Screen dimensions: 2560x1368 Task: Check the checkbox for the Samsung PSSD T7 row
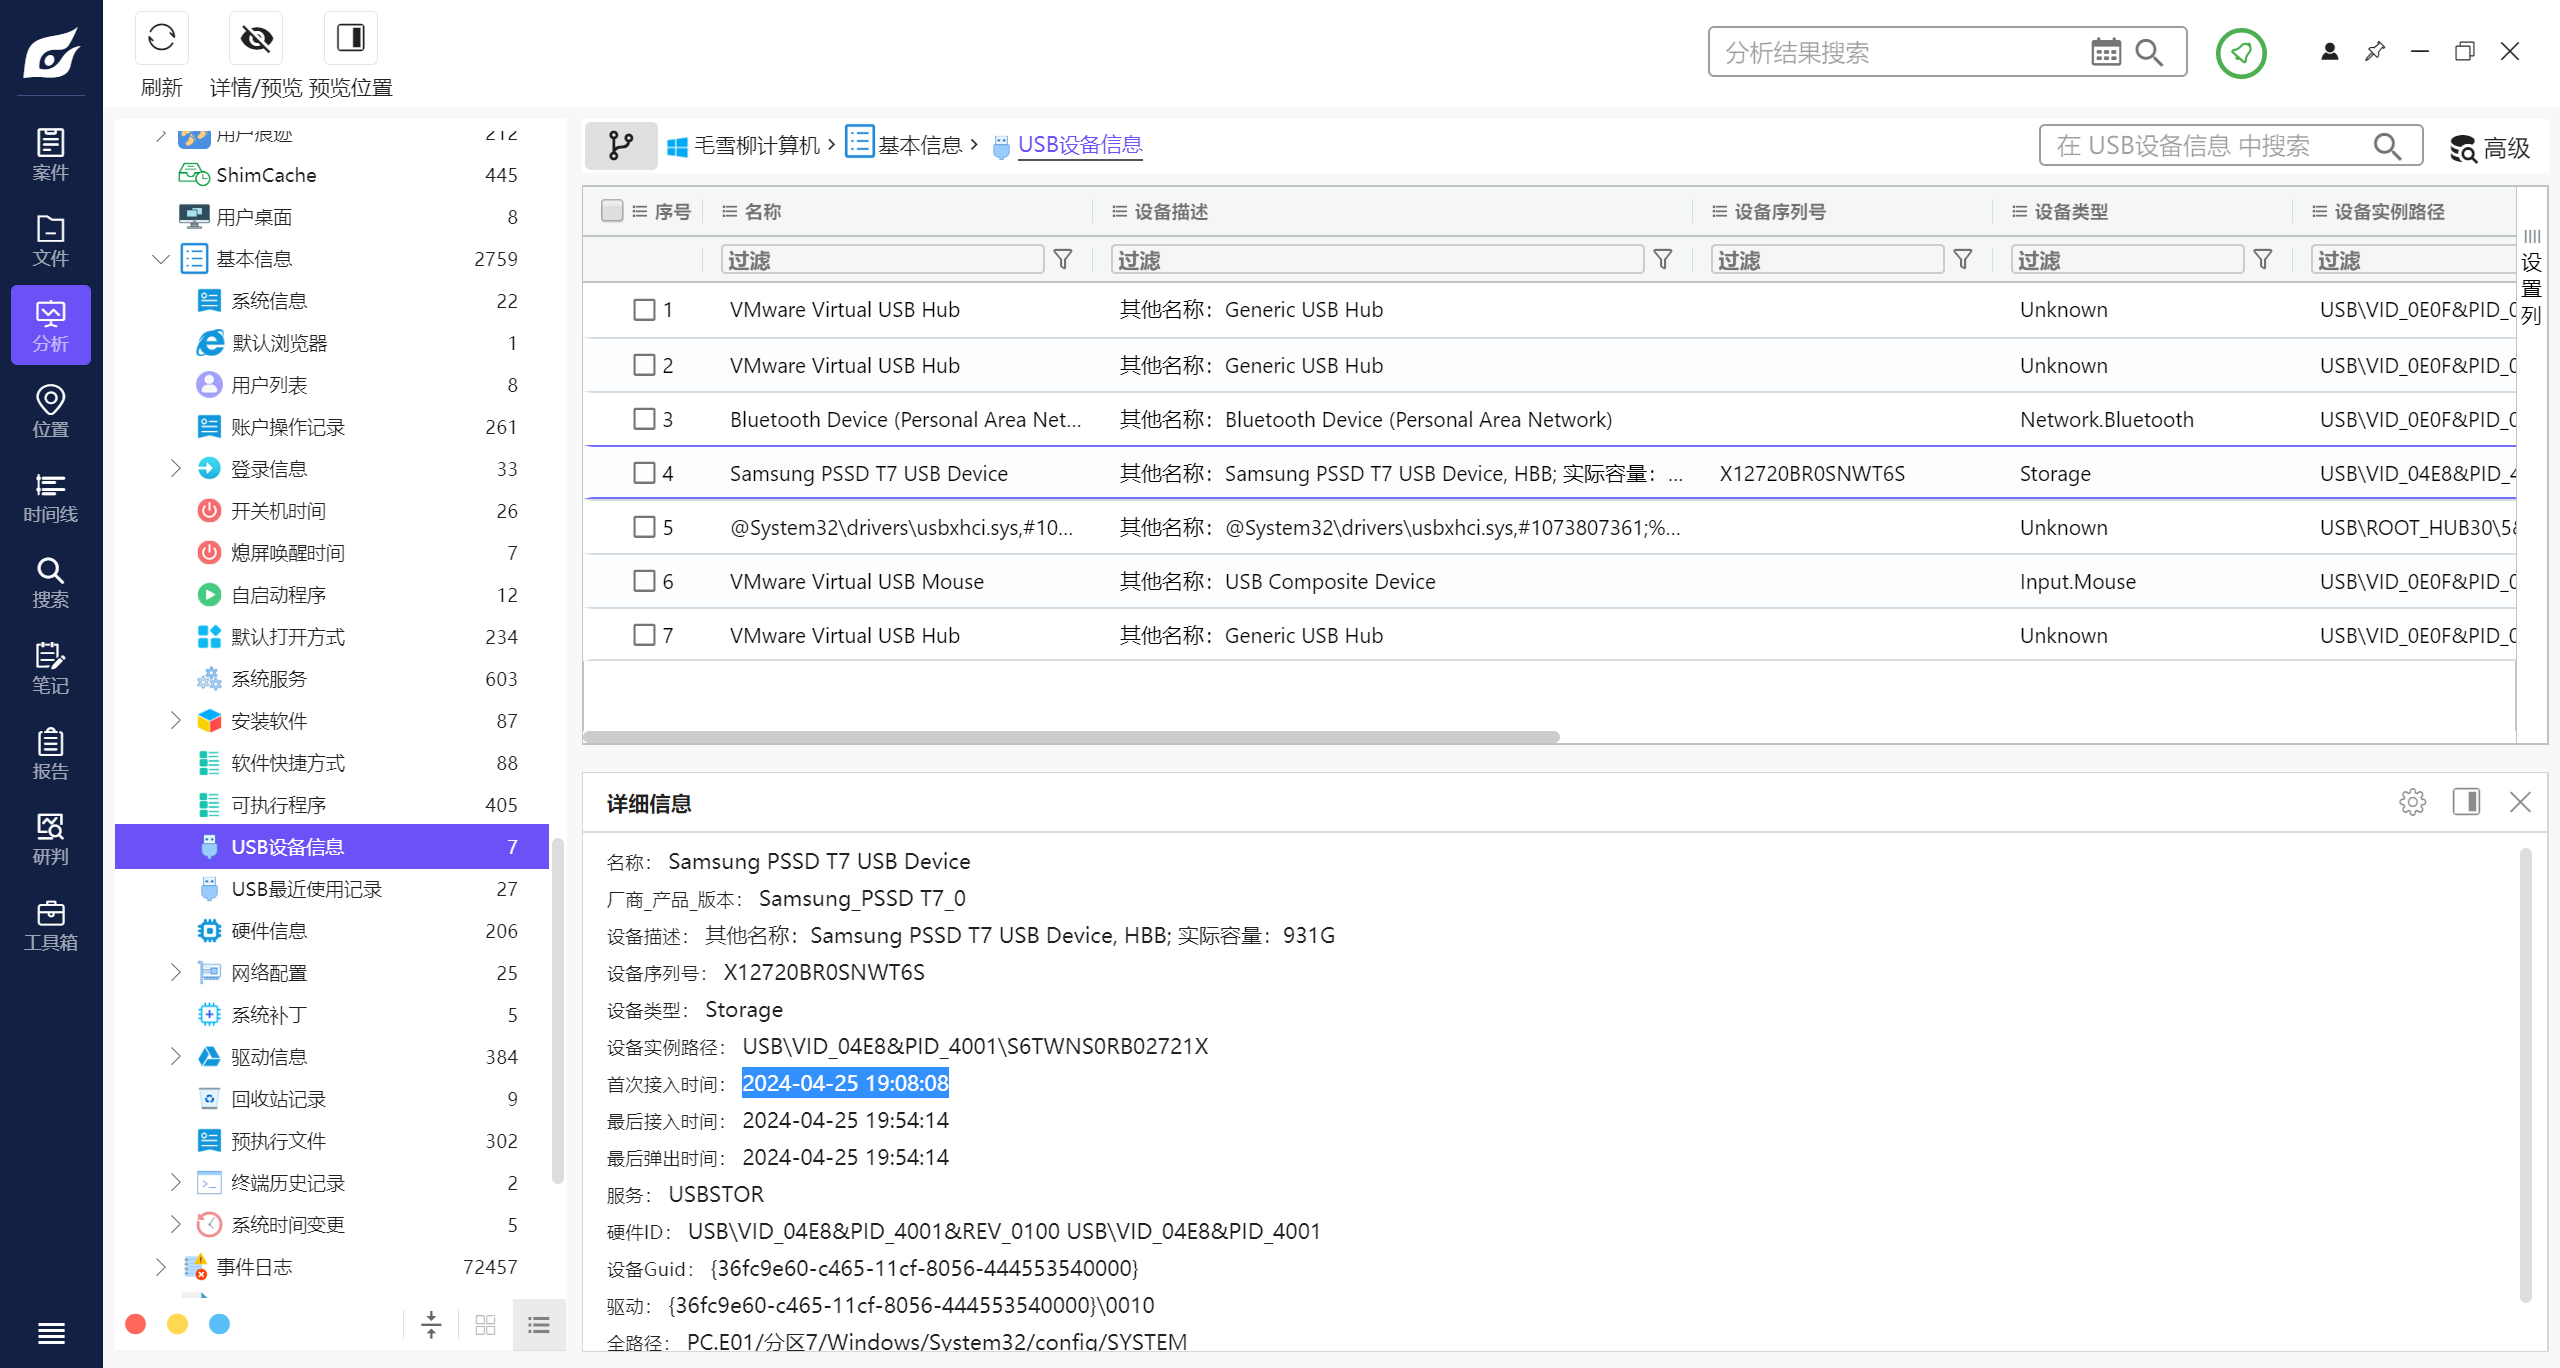[x=644, y=473]
